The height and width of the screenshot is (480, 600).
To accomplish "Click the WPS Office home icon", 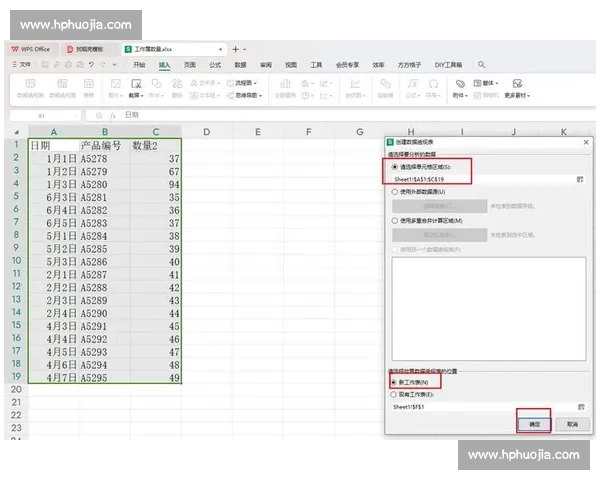I will 30,48.
